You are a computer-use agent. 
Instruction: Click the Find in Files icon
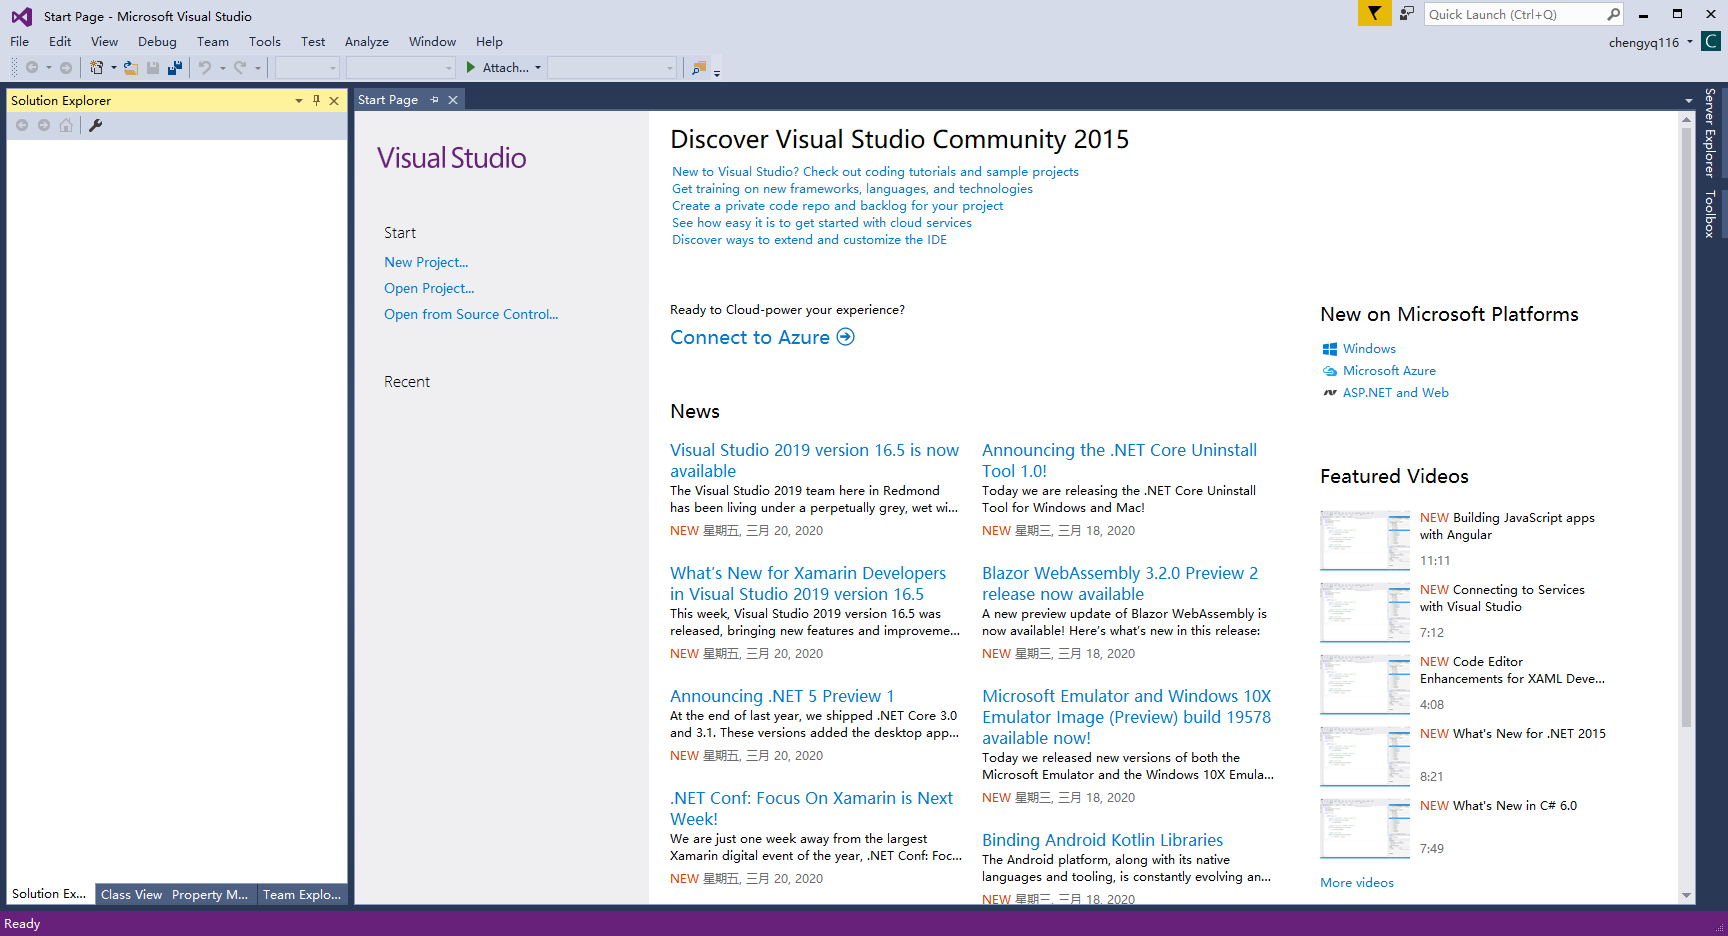pyautogui.click(x=699, y=68)
